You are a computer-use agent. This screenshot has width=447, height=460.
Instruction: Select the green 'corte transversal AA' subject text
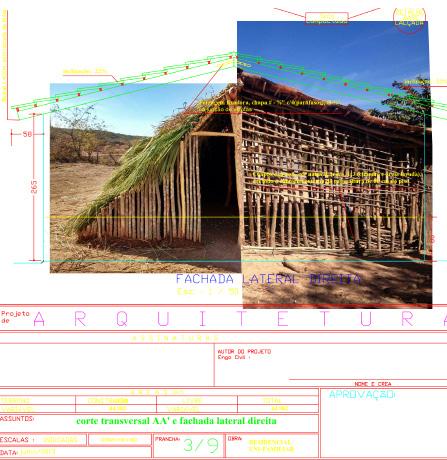176,421
